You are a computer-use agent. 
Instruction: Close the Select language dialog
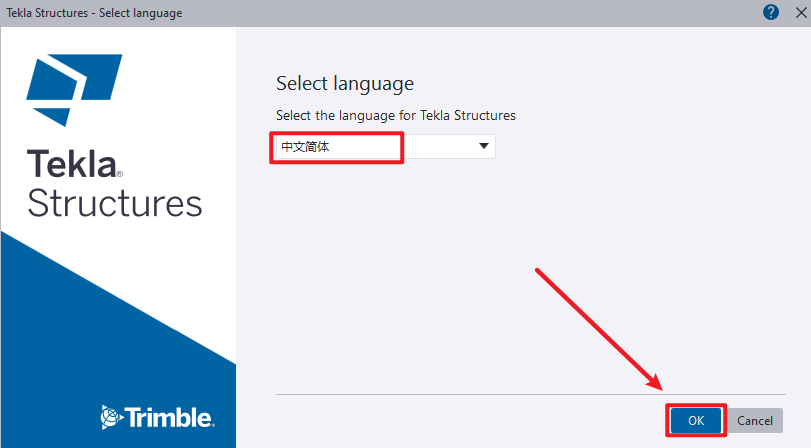(x=801, y=12)
